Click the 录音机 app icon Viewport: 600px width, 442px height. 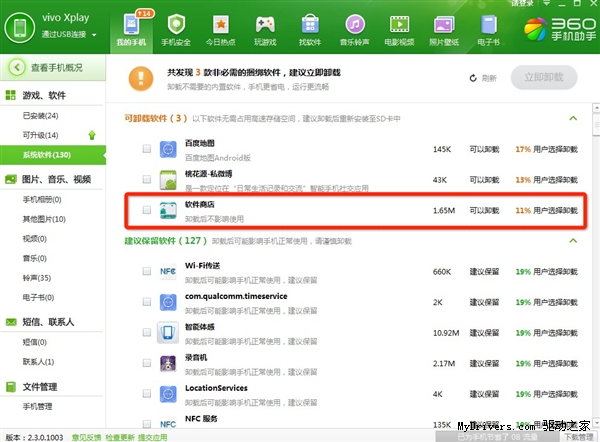(168, 364)
